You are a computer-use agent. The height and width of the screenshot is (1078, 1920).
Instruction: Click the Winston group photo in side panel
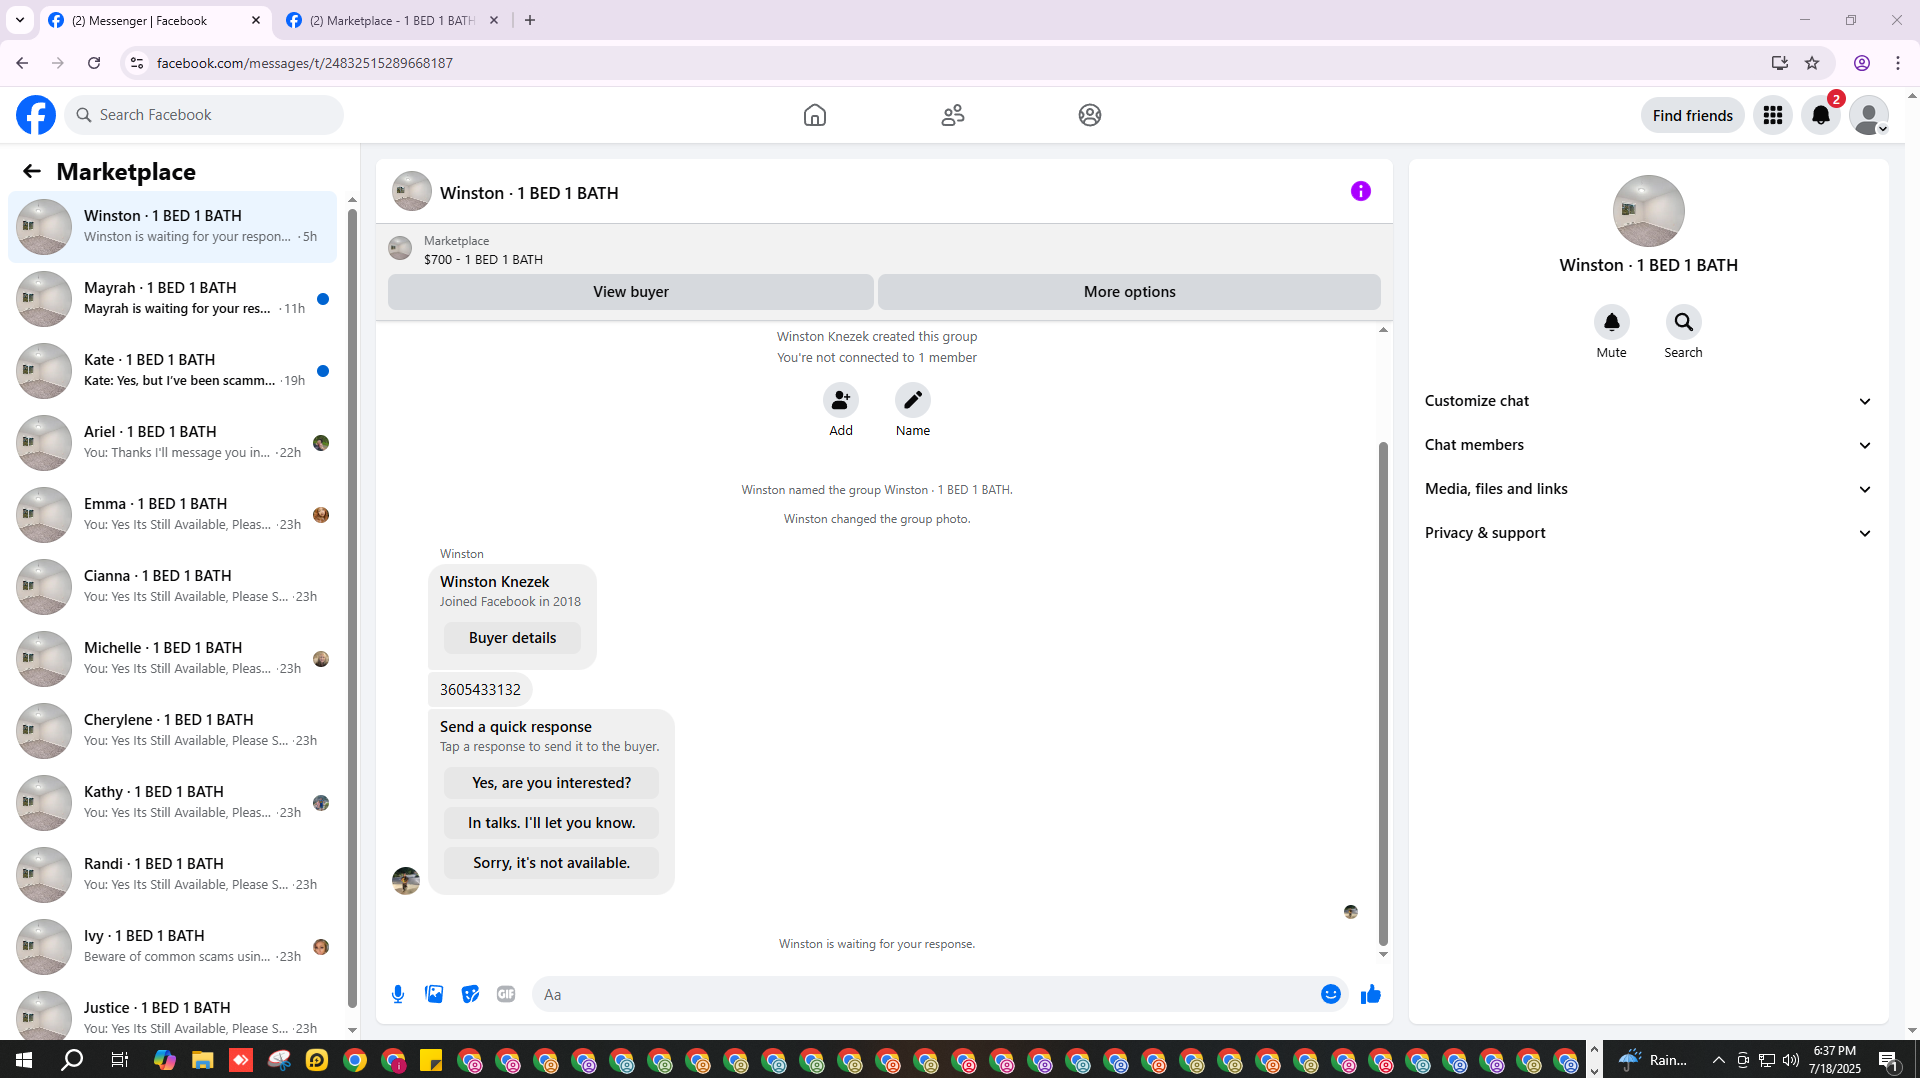point(1648,211)
